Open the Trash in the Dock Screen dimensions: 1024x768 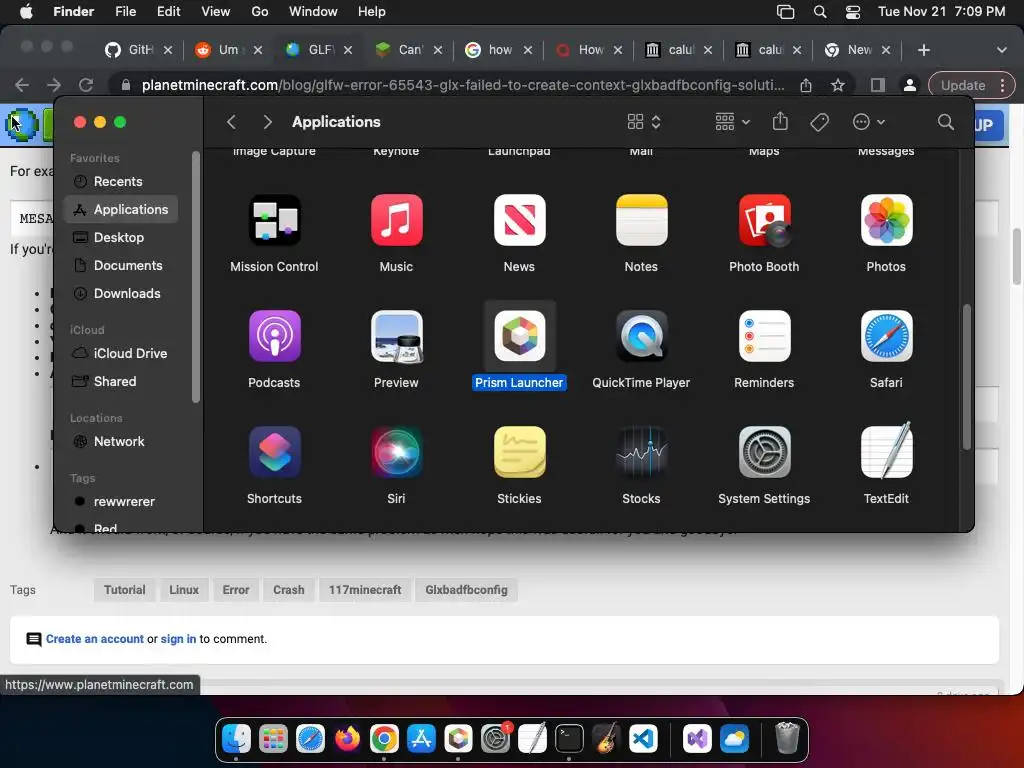pos(787,738)
